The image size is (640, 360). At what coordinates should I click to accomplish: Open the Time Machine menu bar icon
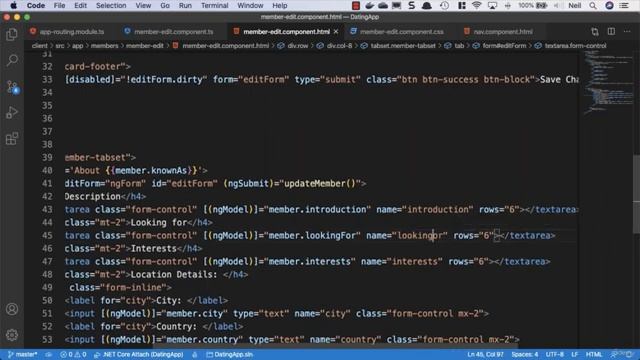pos(444,5)
